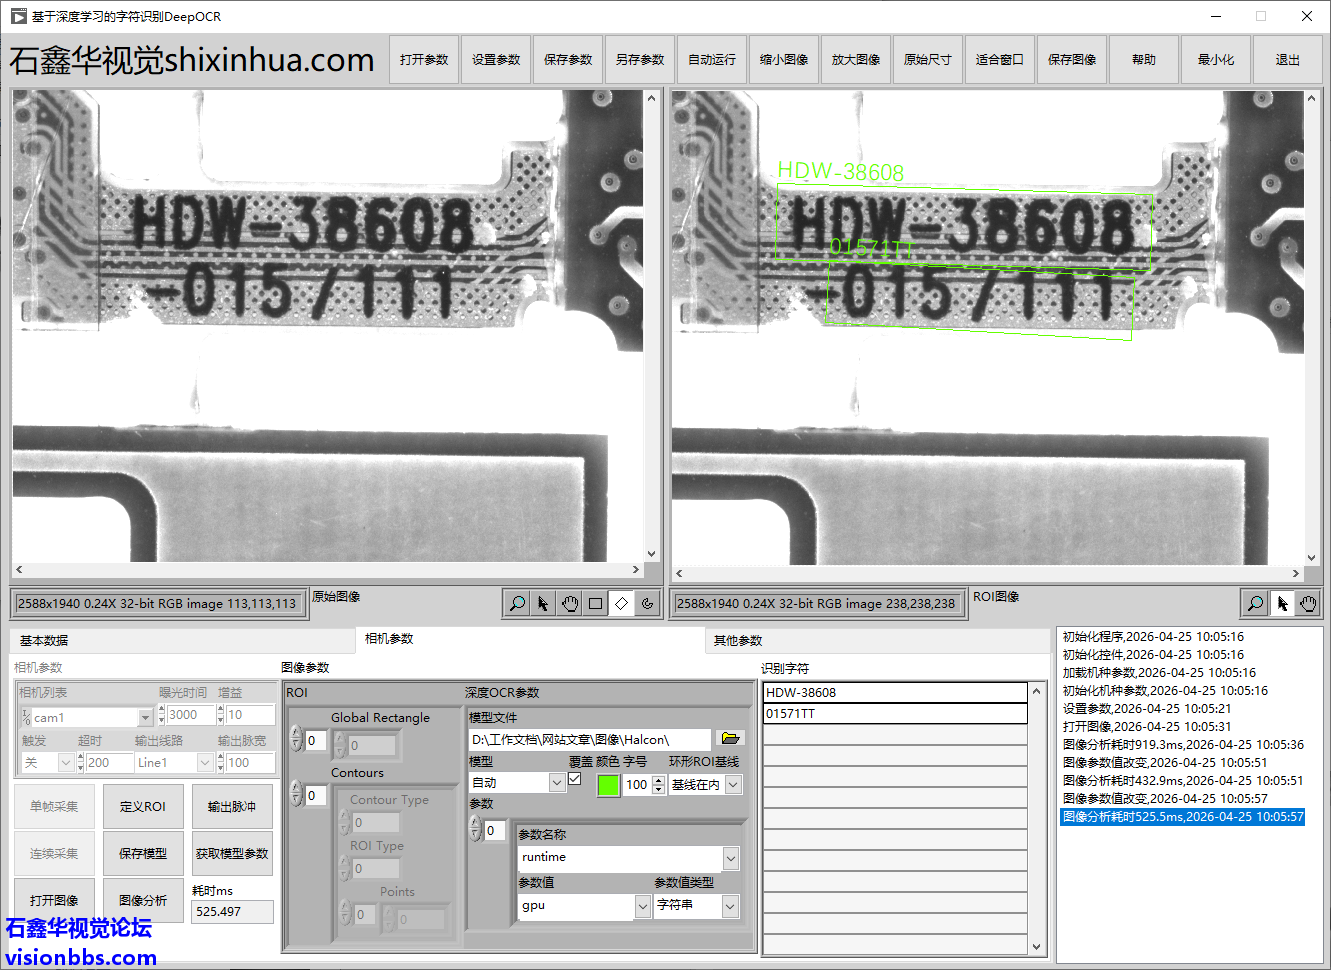
Task: Expand the 参数名称 dropdown showing runtime
Action: point(731,857)
